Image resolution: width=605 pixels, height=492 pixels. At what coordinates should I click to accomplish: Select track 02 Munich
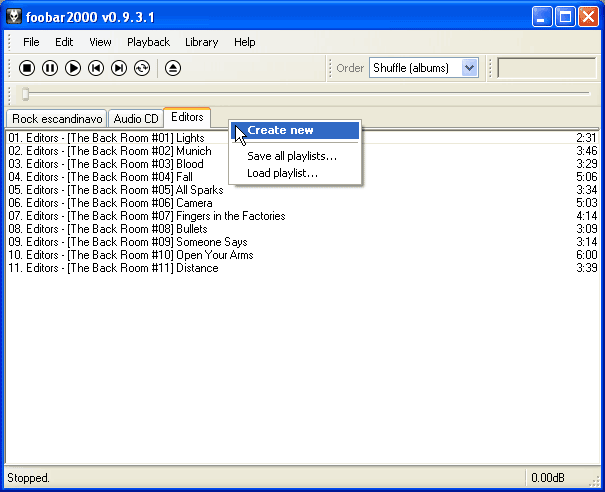(x=302, y=151)
